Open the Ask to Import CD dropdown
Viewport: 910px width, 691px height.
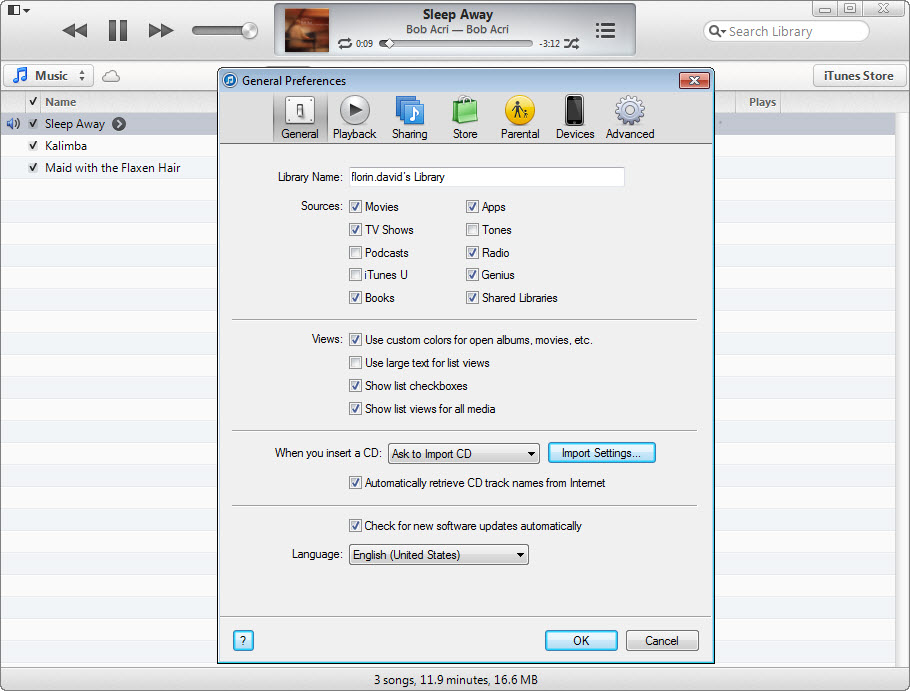pyautogui.click(x=464, y=454)
